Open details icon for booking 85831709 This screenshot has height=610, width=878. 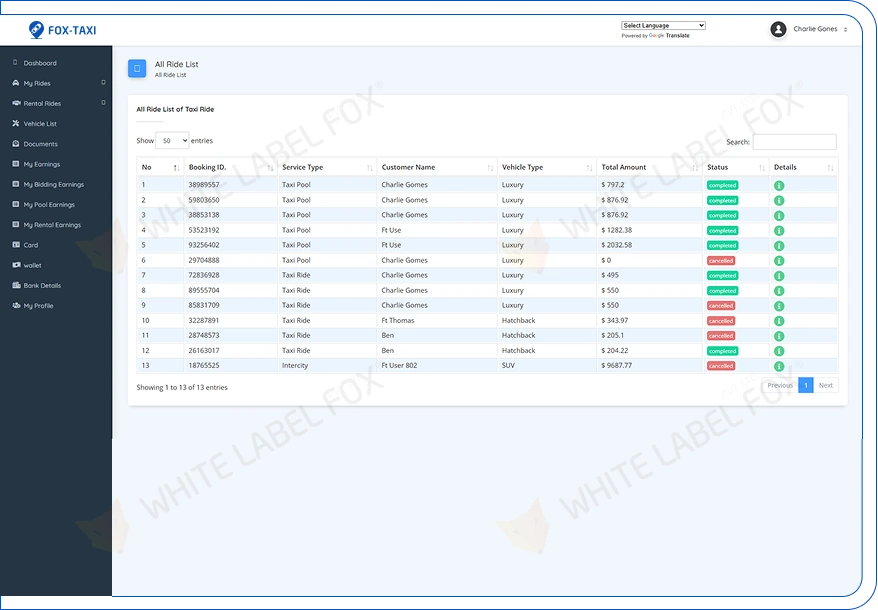pyautogui.click(x=779, y=306)
